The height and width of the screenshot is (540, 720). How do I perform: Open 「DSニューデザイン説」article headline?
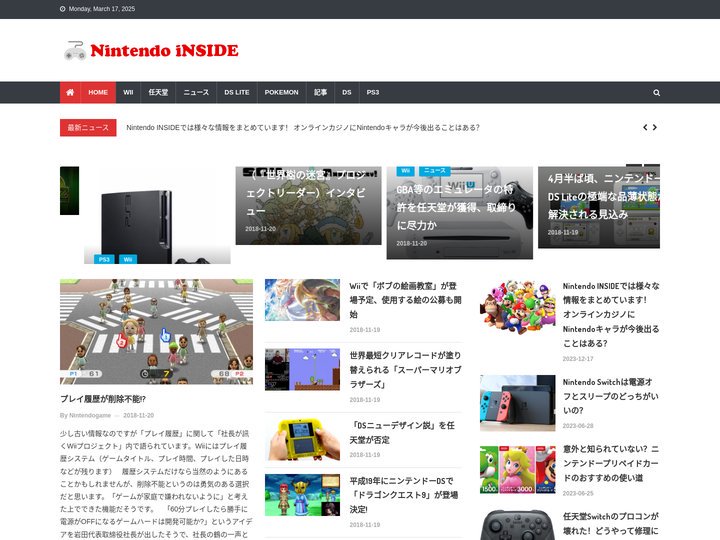click(402, 433)
